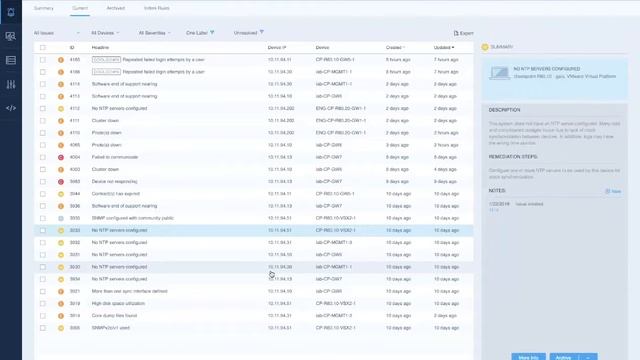
Task: Click severity icon of Software end of support lab-CP-GW7 row
Action: [61, 206]
